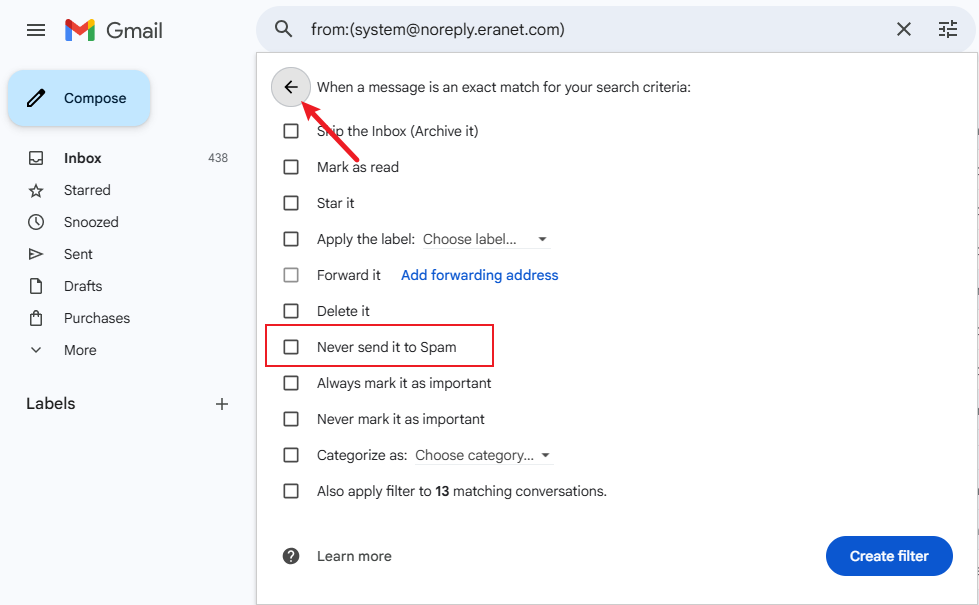Open the Inbox folder

click(x=83, y=158)
